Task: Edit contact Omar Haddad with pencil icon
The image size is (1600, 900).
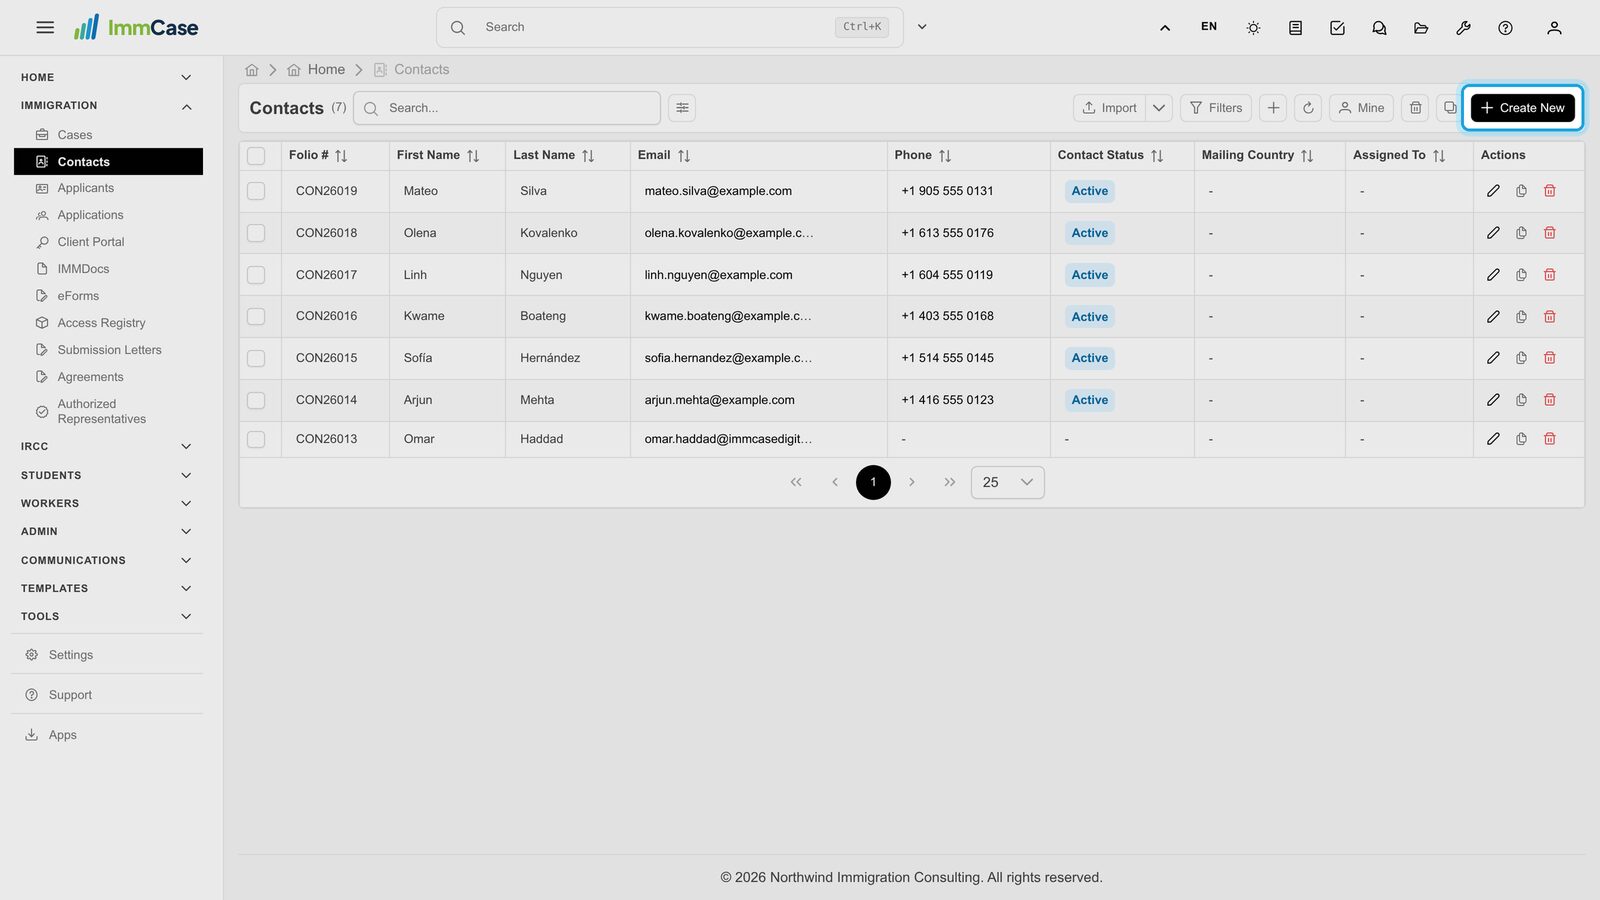Action: pos(1493,439)
